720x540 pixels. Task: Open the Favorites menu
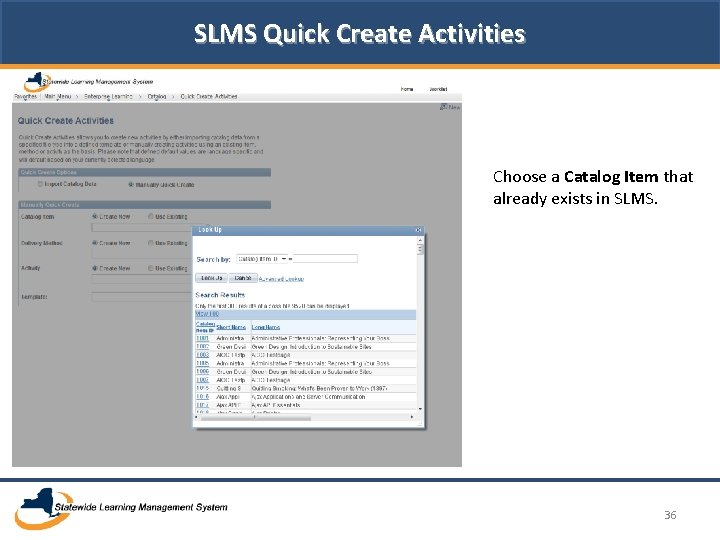tap(25, 96)
